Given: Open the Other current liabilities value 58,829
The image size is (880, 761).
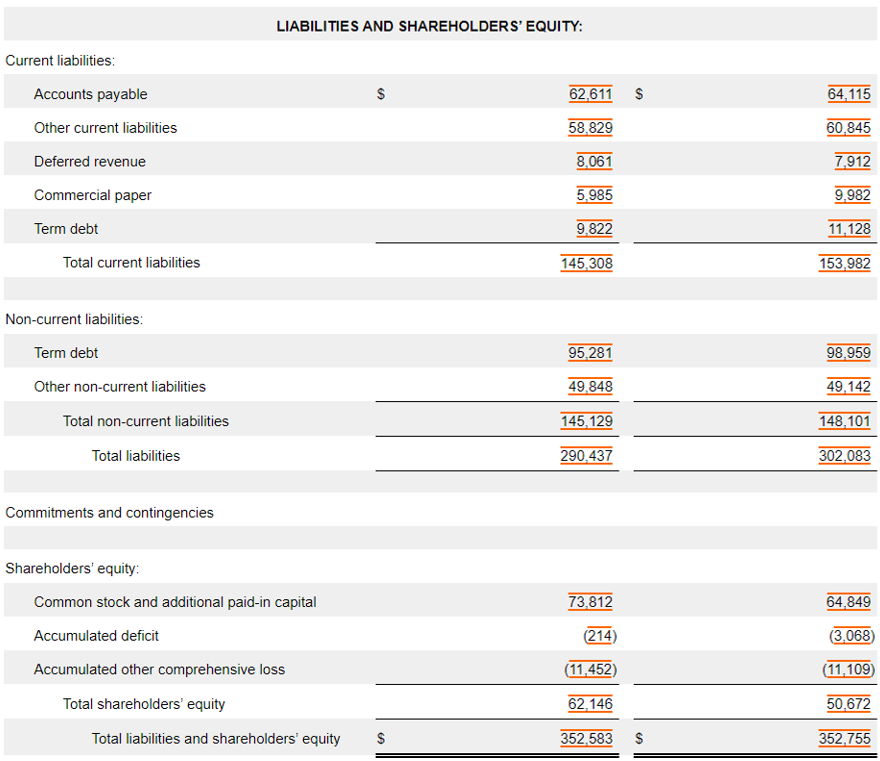Looking at the screenshot, I should click(x=590, y=128).
